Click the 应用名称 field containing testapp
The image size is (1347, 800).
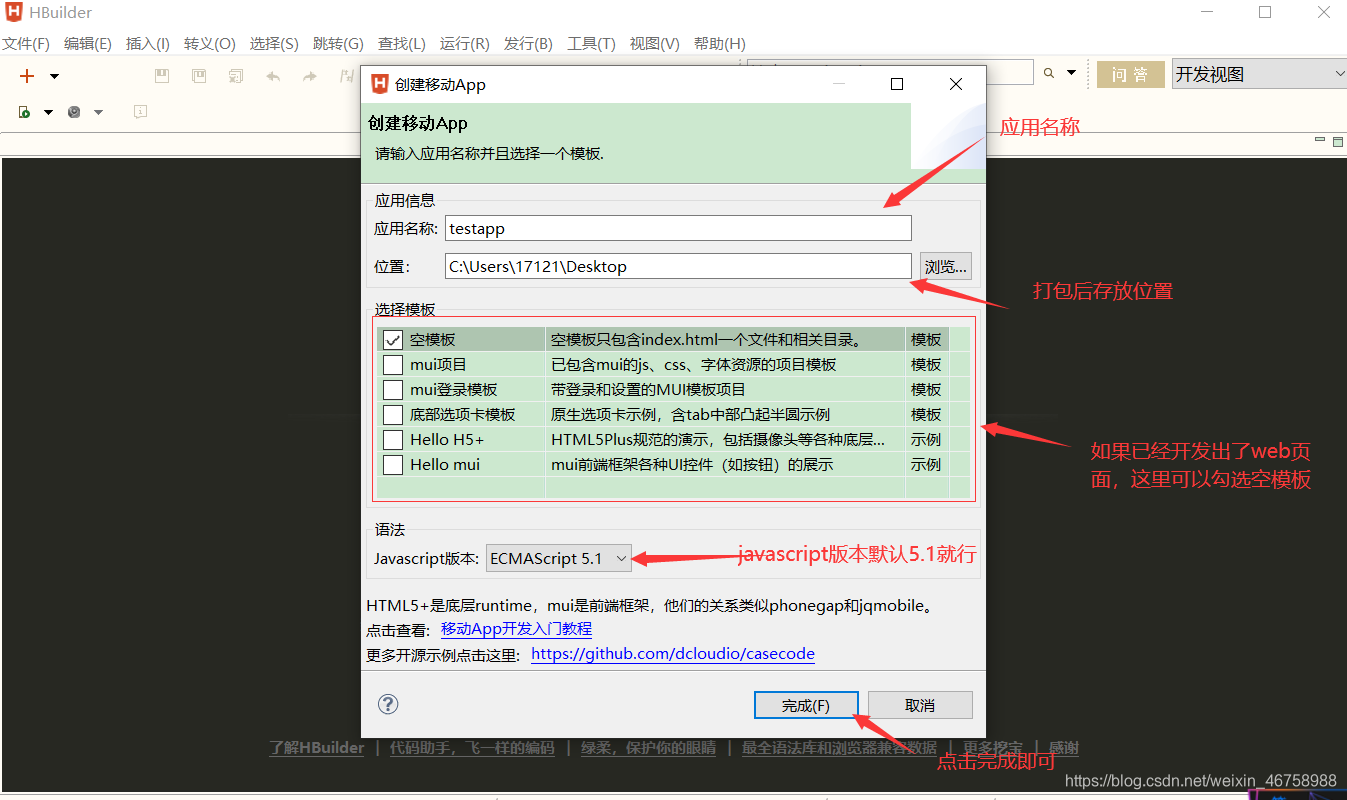click(678, 228)
